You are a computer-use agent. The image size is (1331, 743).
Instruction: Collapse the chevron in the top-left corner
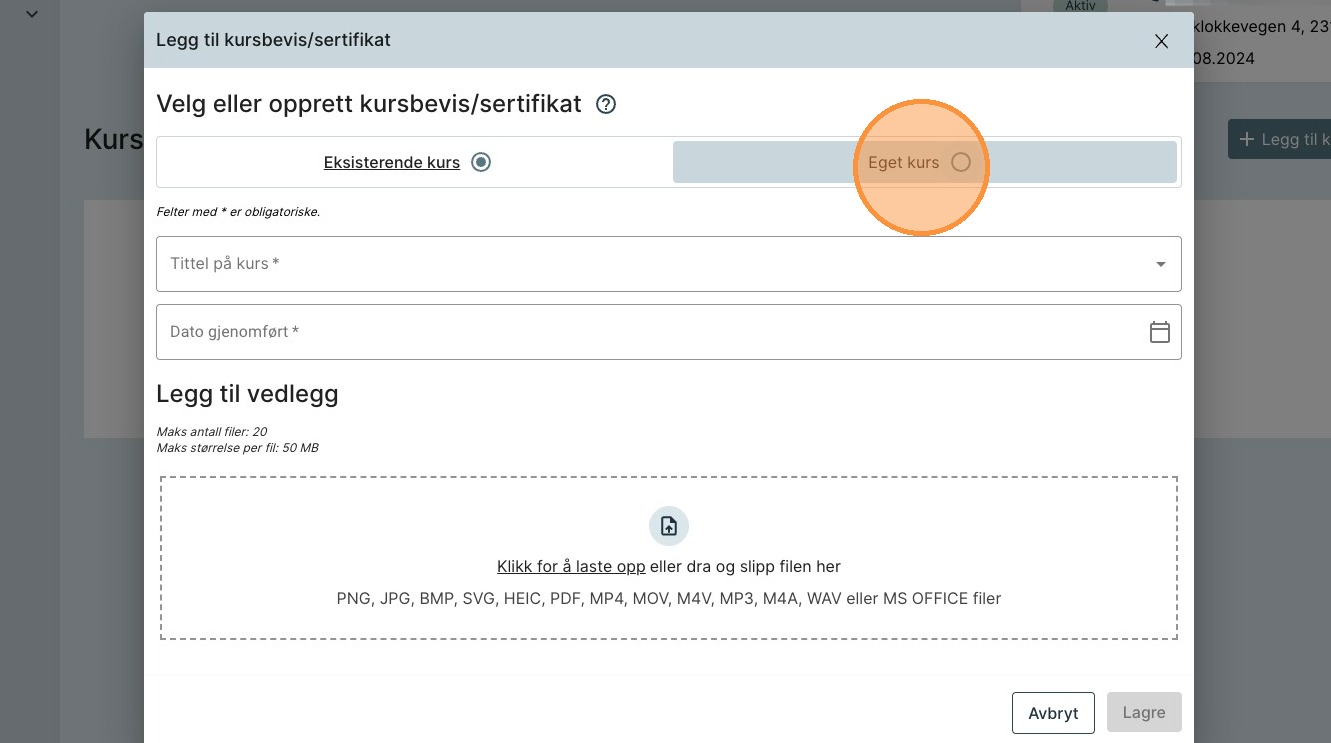coord(32,14)
